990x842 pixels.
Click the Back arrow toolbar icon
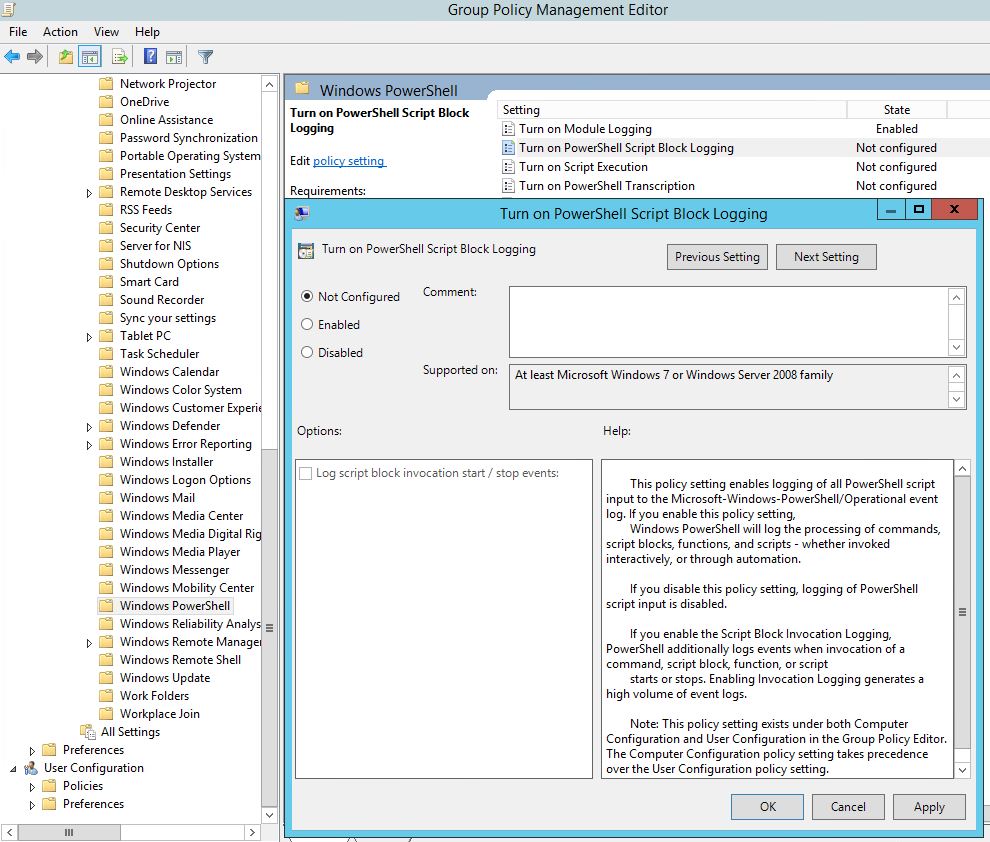coord(11,57)
